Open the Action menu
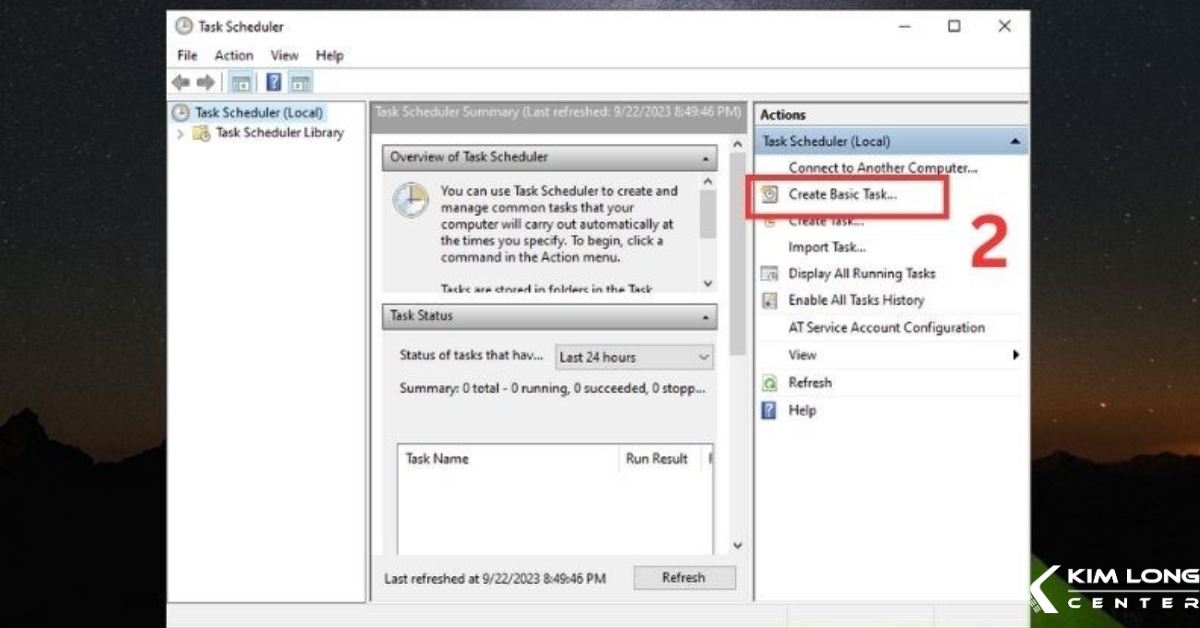This screenshot has width=1200, height=628. click(233, 55)
